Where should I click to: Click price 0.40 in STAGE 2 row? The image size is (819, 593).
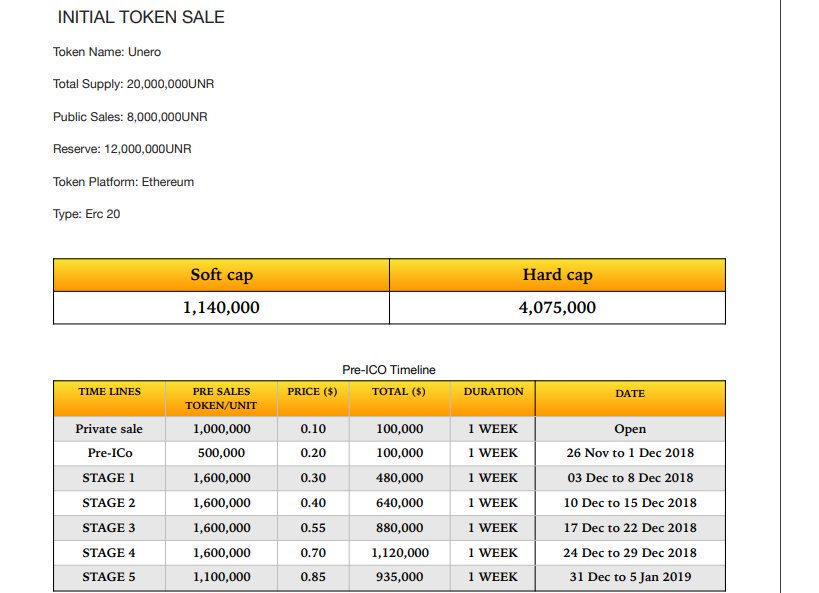(313, 503)
